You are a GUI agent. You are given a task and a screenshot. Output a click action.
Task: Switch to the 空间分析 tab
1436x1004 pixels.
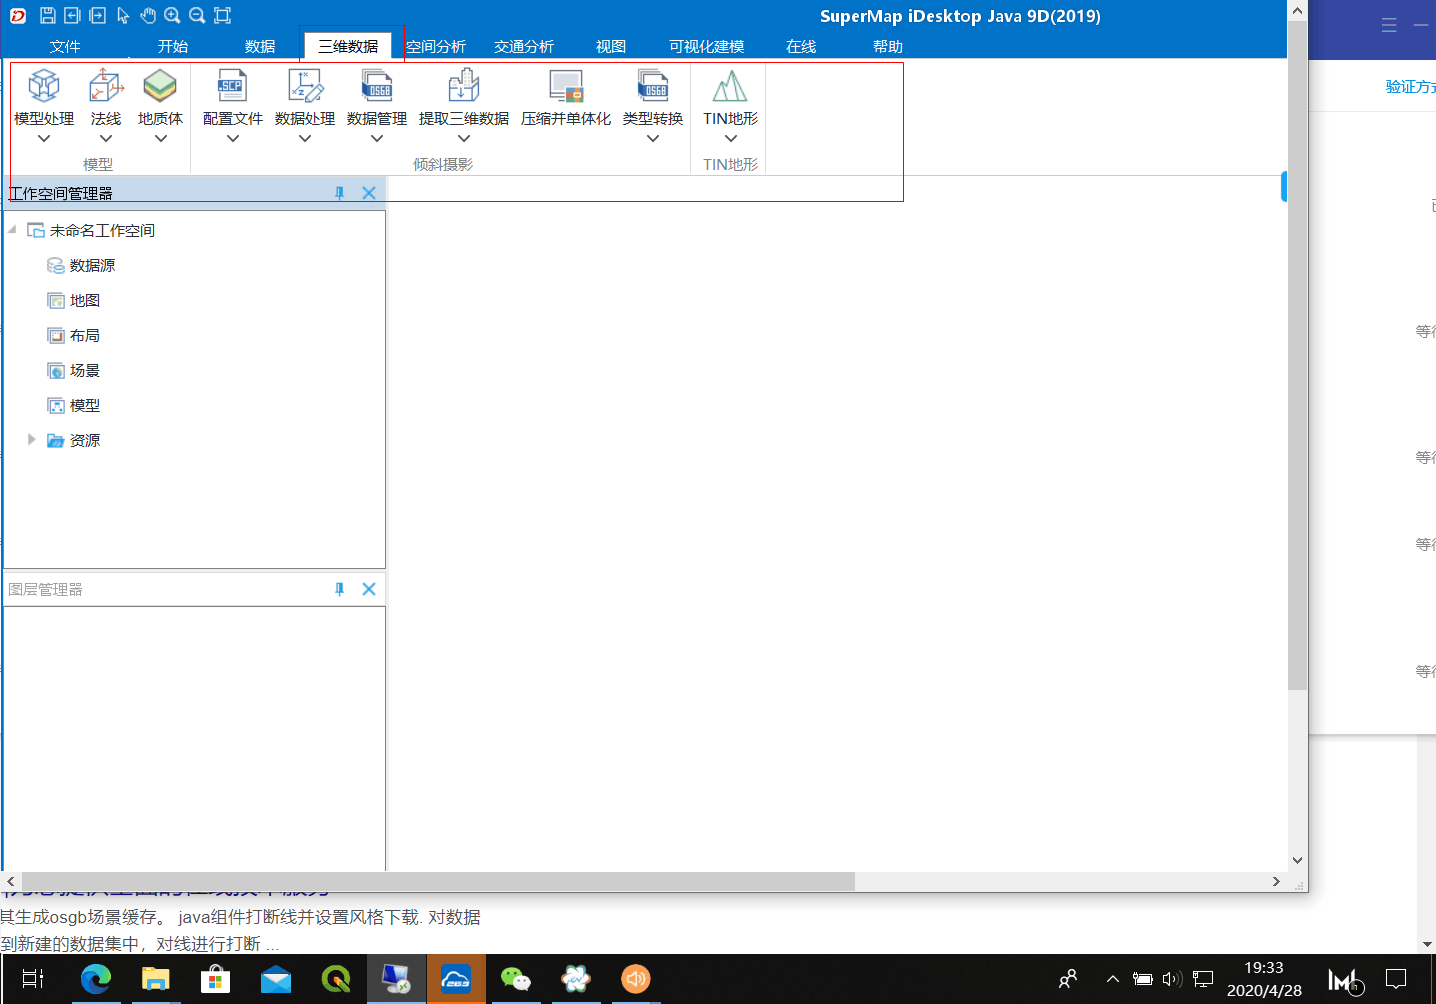pos(436,47)
